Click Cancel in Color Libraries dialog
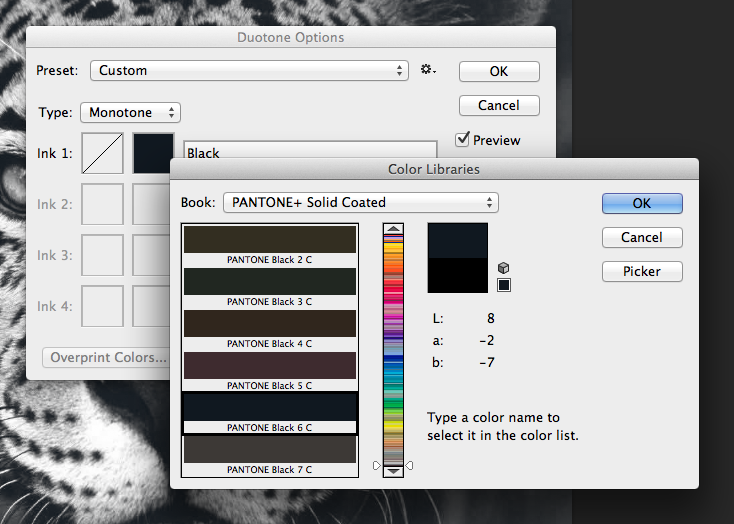This screenshot has height=524, width=734. (x=642, y=237)
